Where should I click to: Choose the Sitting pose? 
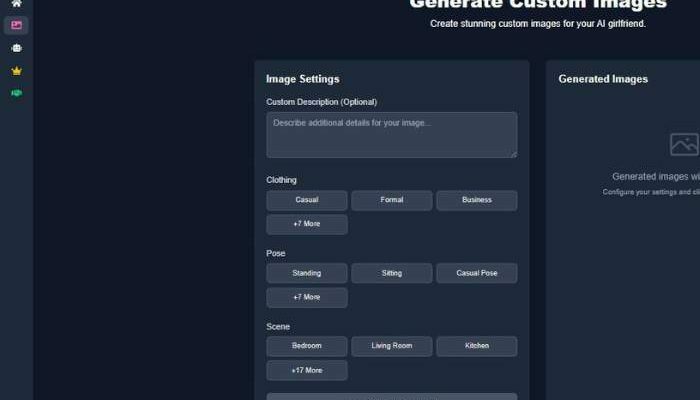(392, 273)
